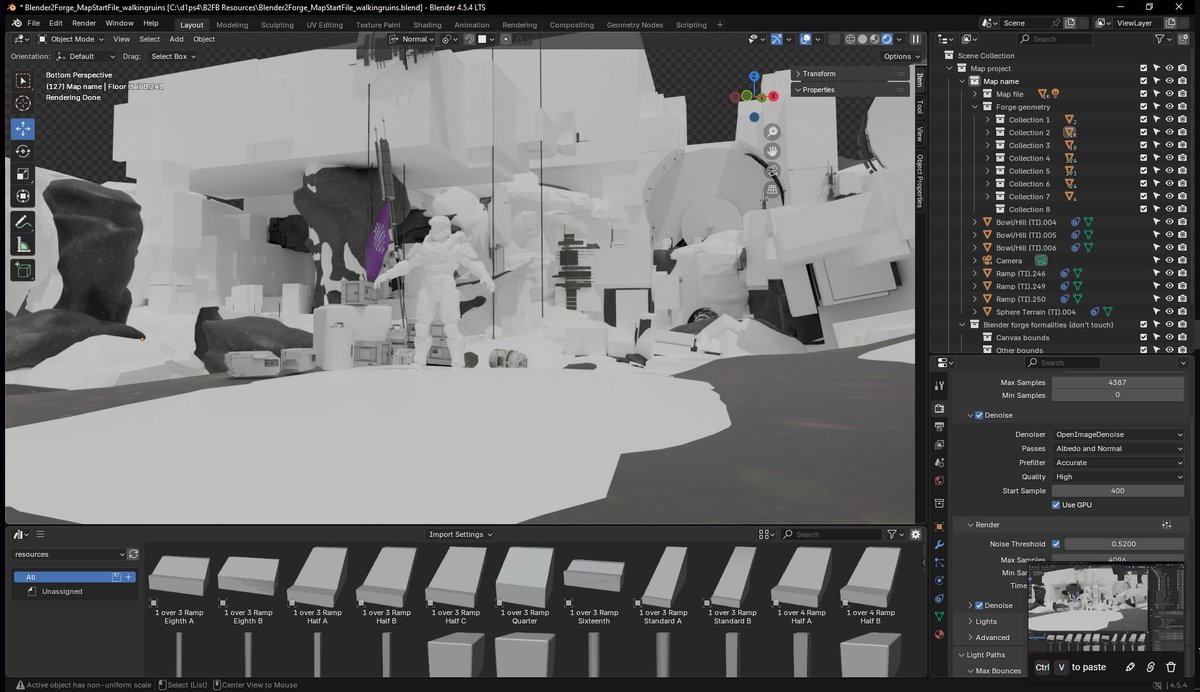This screenshot has height=692, width=1200.
Task: Select the Select Box tool in viewport toolbar
Action: point(23,81)
